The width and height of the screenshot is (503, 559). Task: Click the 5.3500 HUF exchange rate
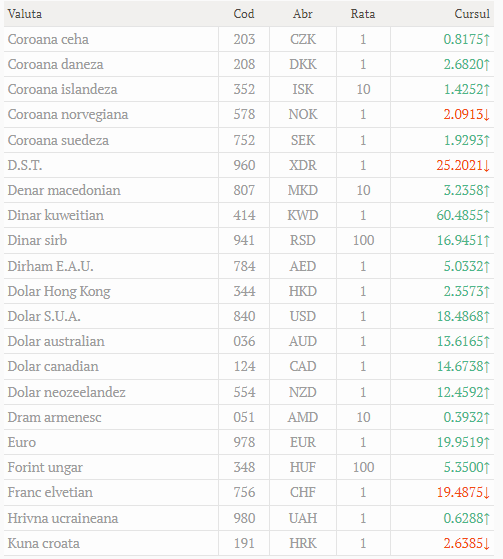point(467,467)
